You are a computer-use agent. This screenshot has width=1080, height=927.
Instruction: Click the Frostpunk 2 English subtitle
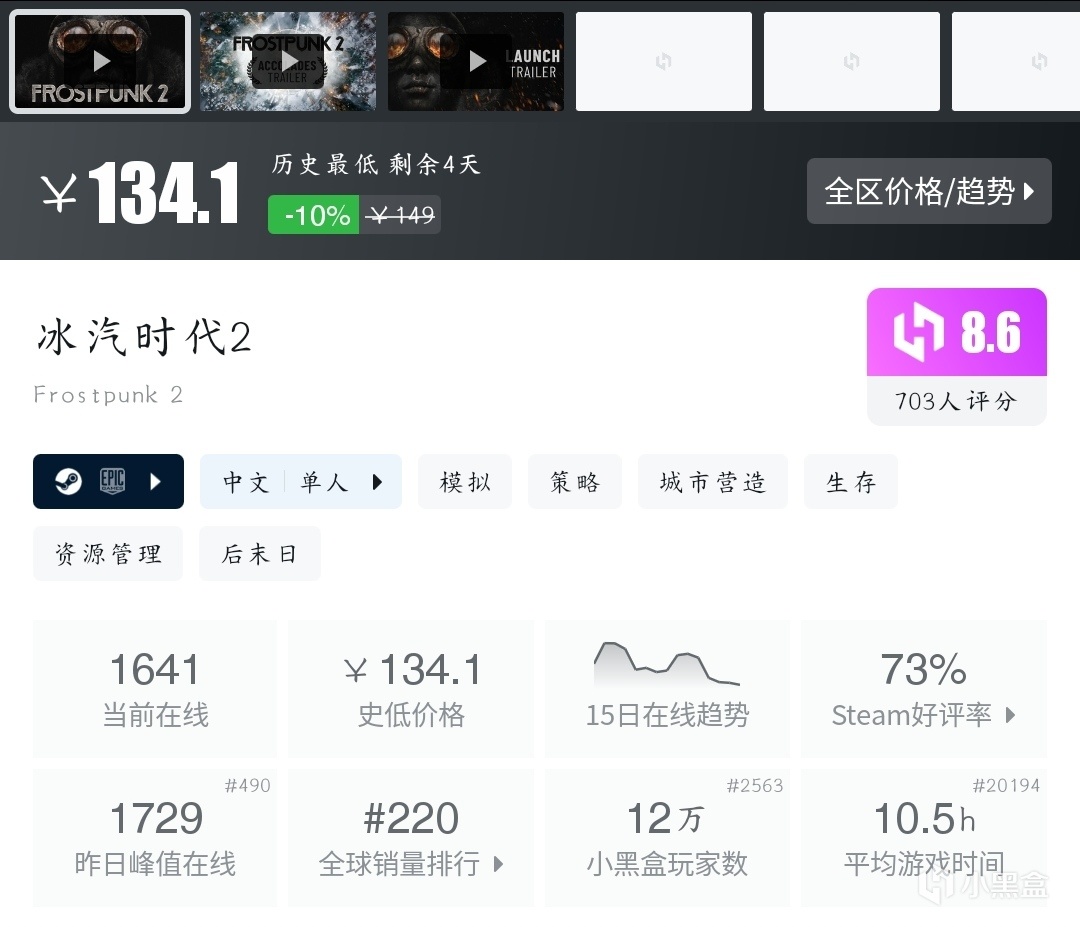click(108, 395)
